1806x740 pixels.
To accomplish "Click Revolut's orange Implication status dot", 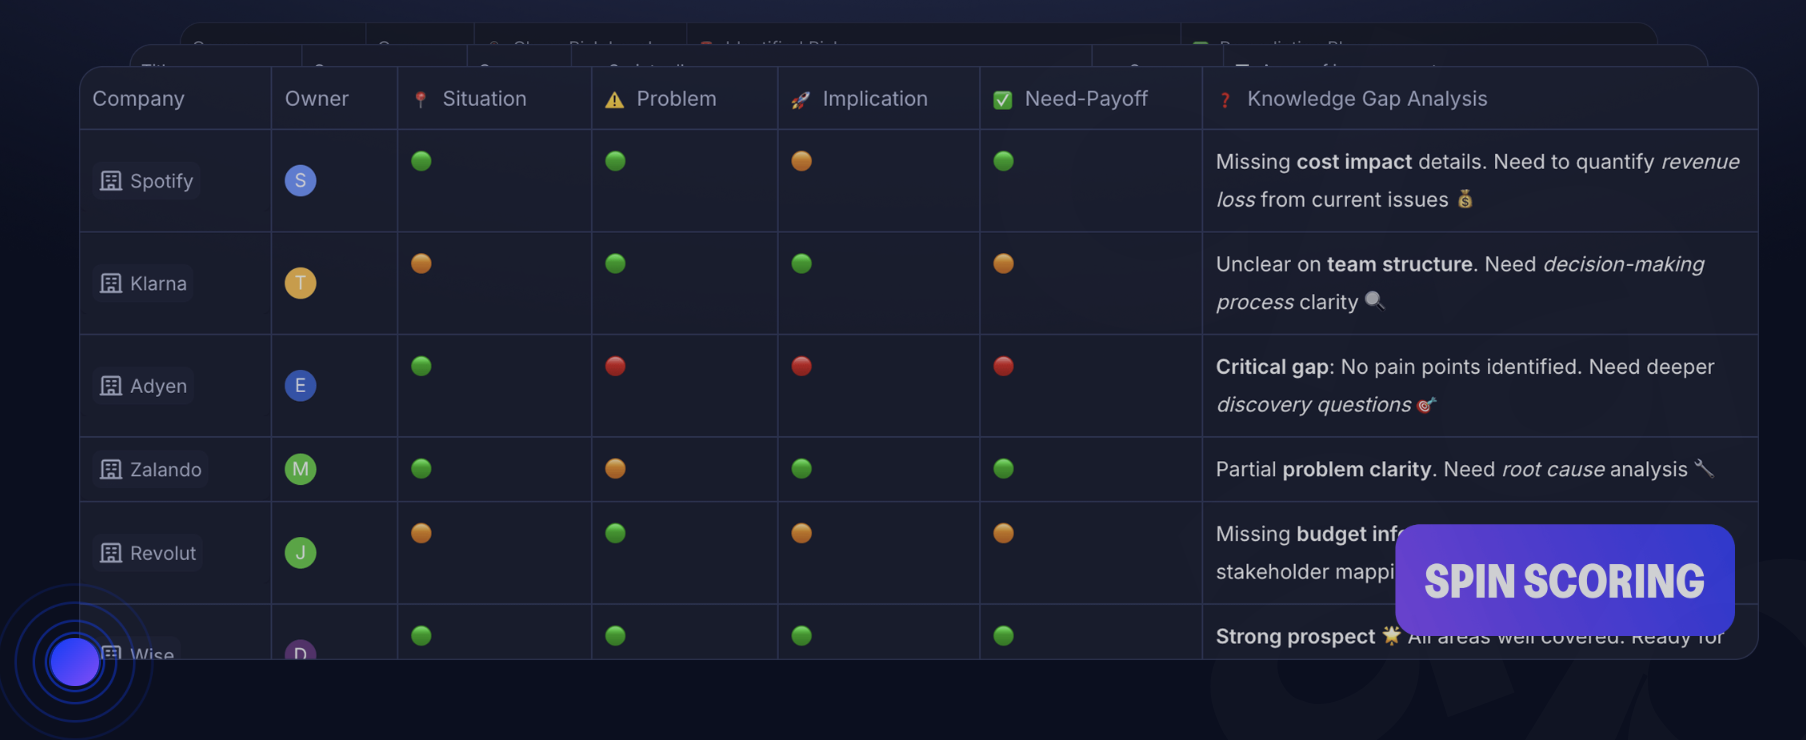I will click(x=801, y=533).
